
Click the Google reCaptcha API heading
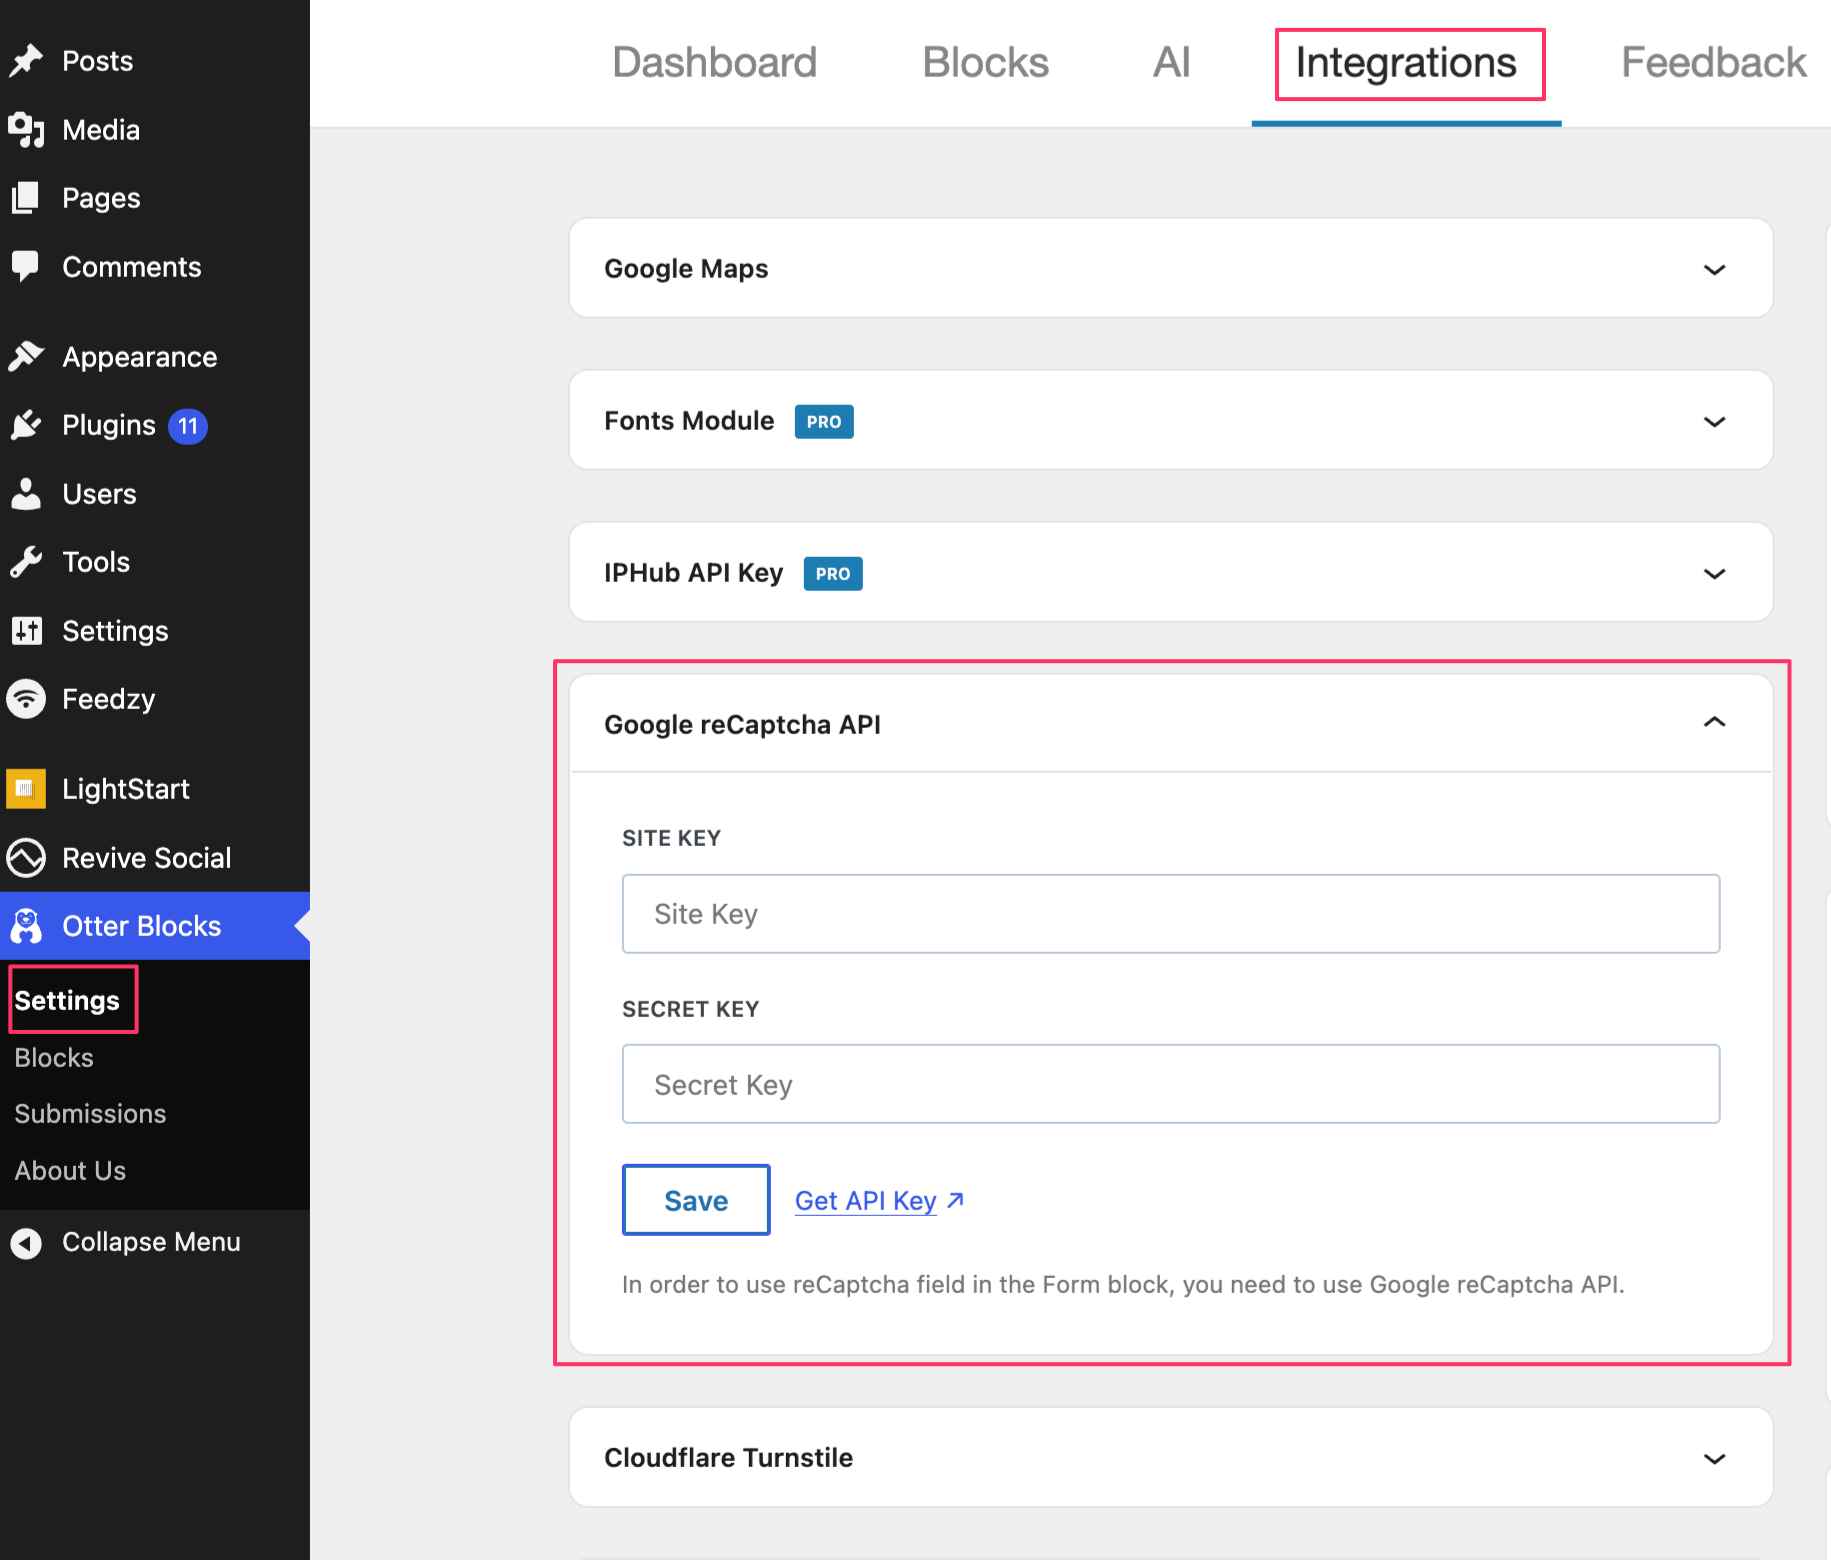coord(742,725)
